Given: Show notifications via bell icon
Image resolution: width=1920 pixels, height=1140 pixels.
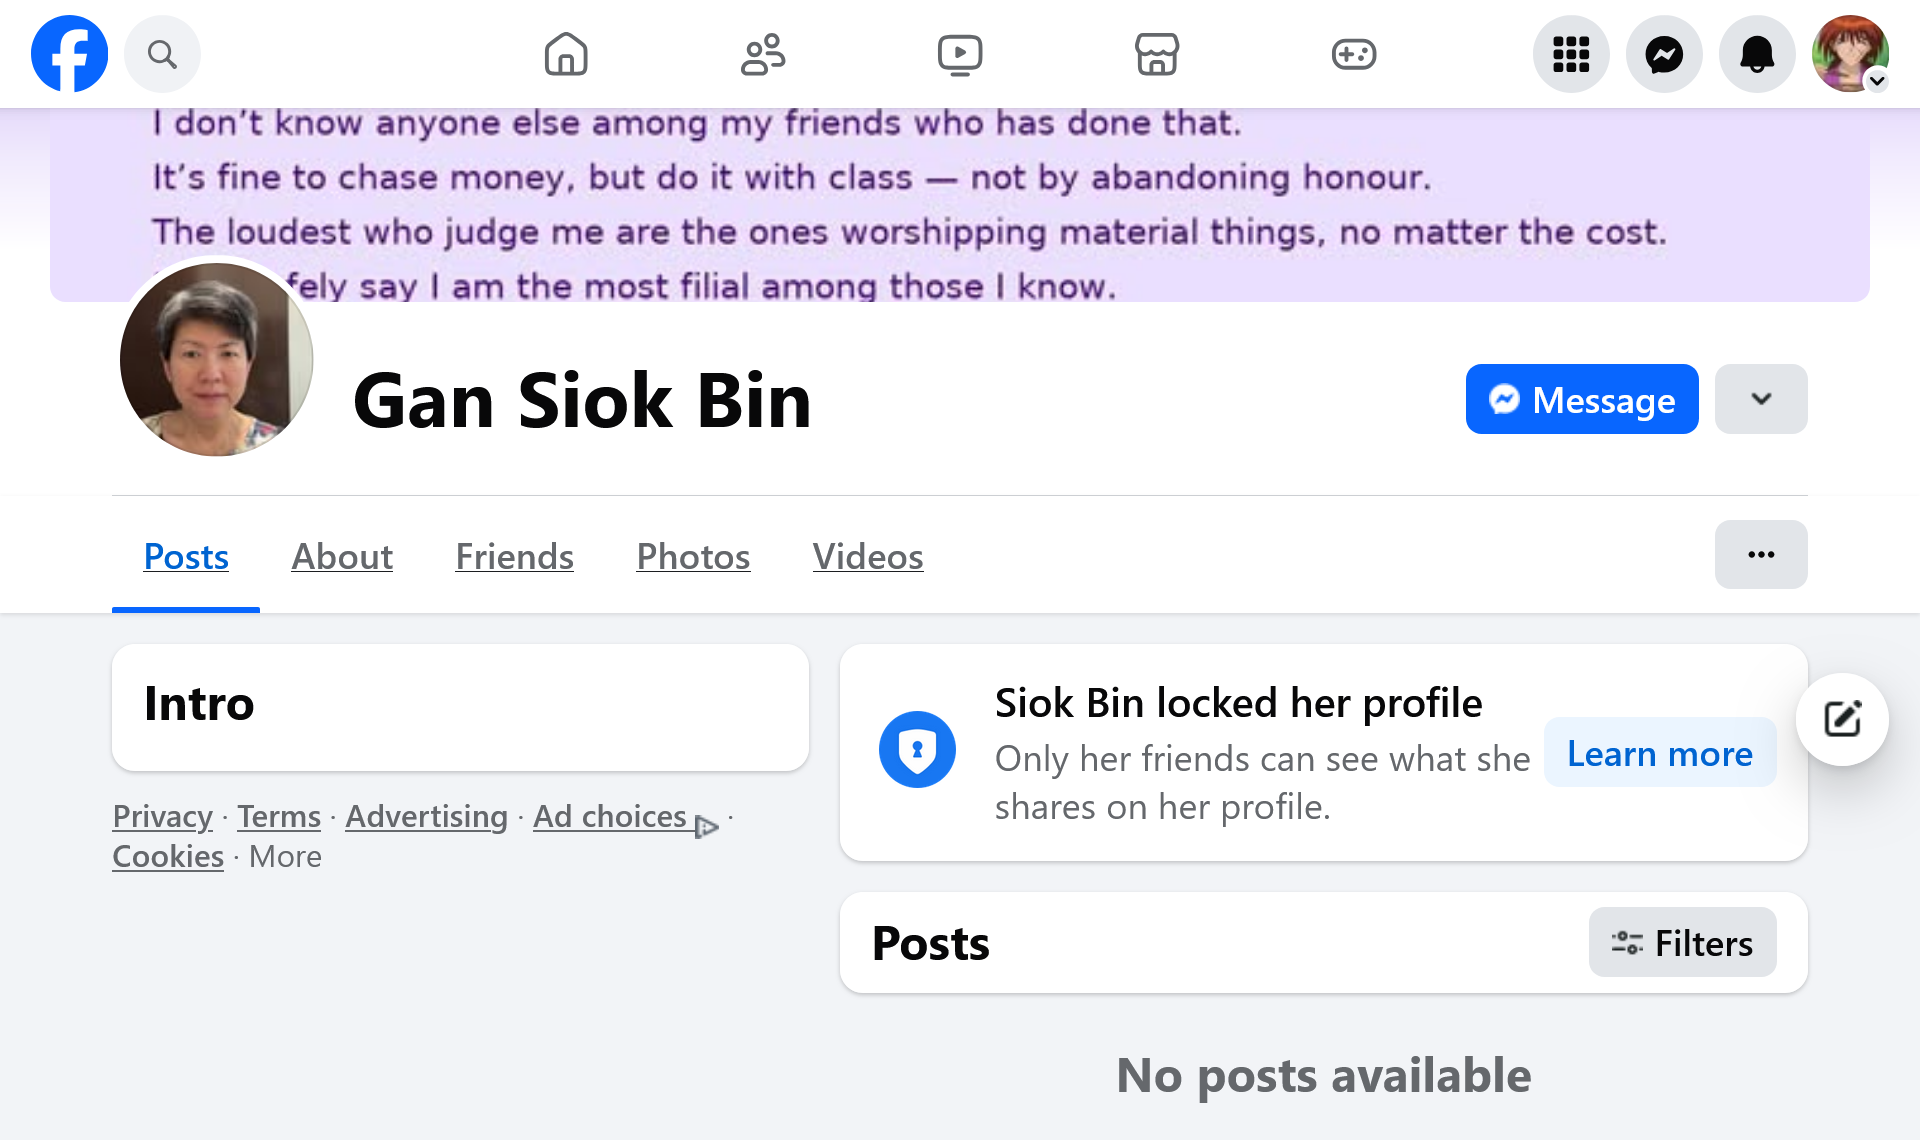Looking at the screenshot, I should pos(1757,54).
